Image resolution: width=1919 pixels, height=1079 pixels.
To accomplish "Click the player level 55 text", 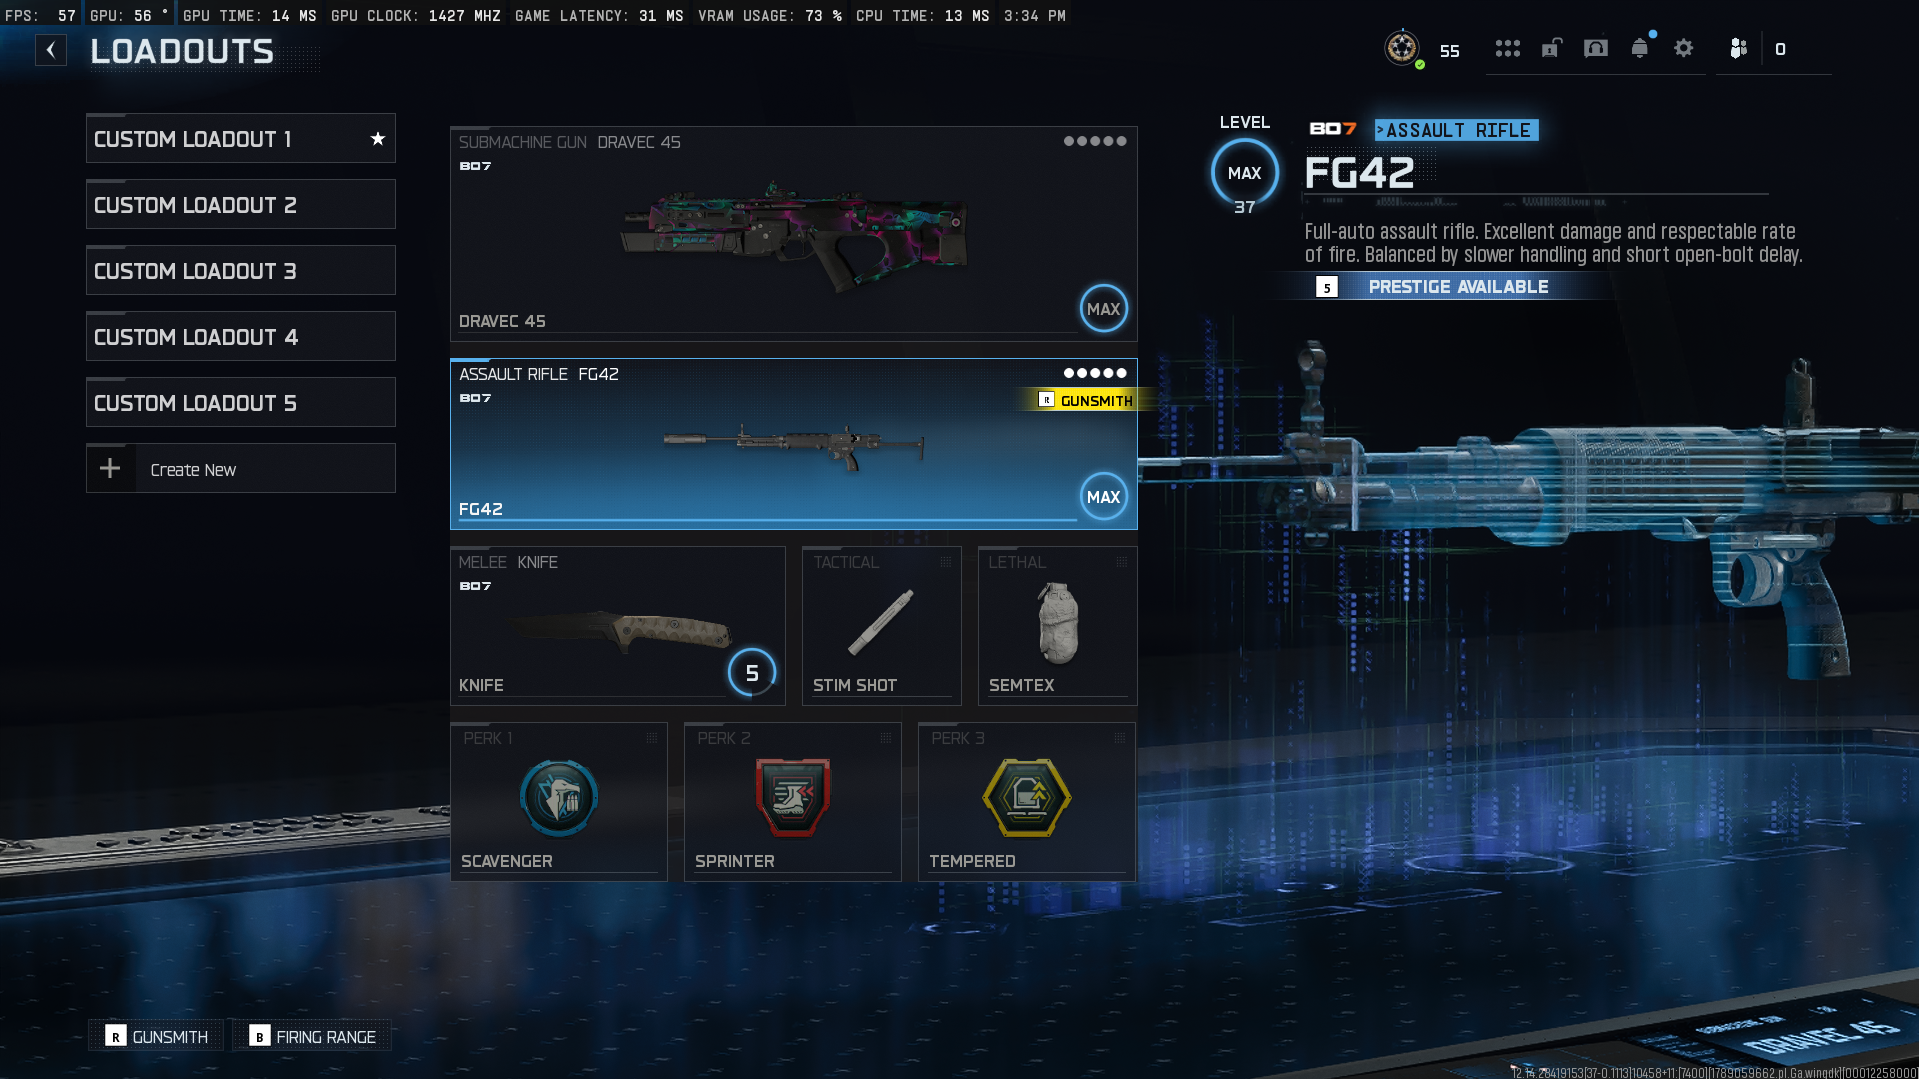I will (1450, 51).
